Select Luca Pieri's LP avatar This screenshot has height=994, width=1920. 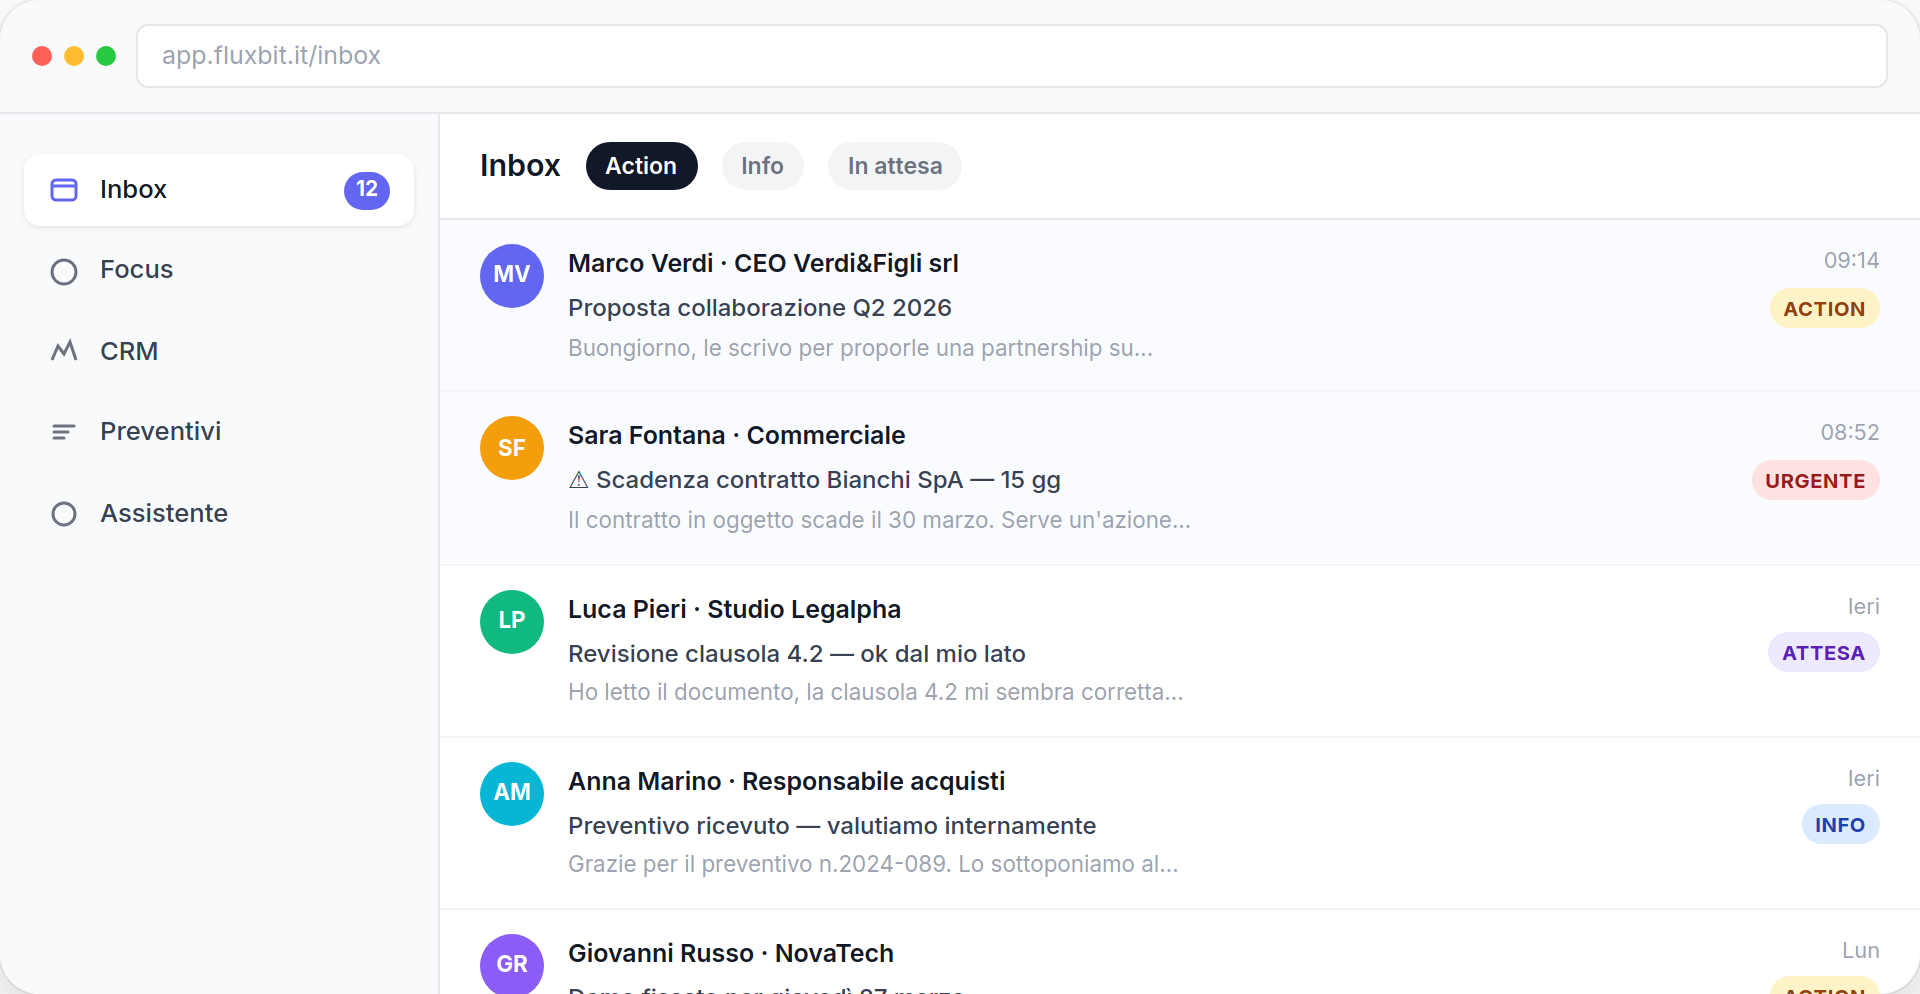511,621
